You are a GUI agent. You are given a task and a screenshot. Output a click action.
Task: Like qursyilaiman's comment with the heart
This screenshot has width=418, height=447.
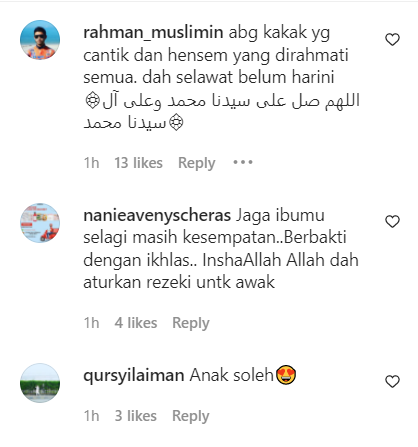(392, 382)
